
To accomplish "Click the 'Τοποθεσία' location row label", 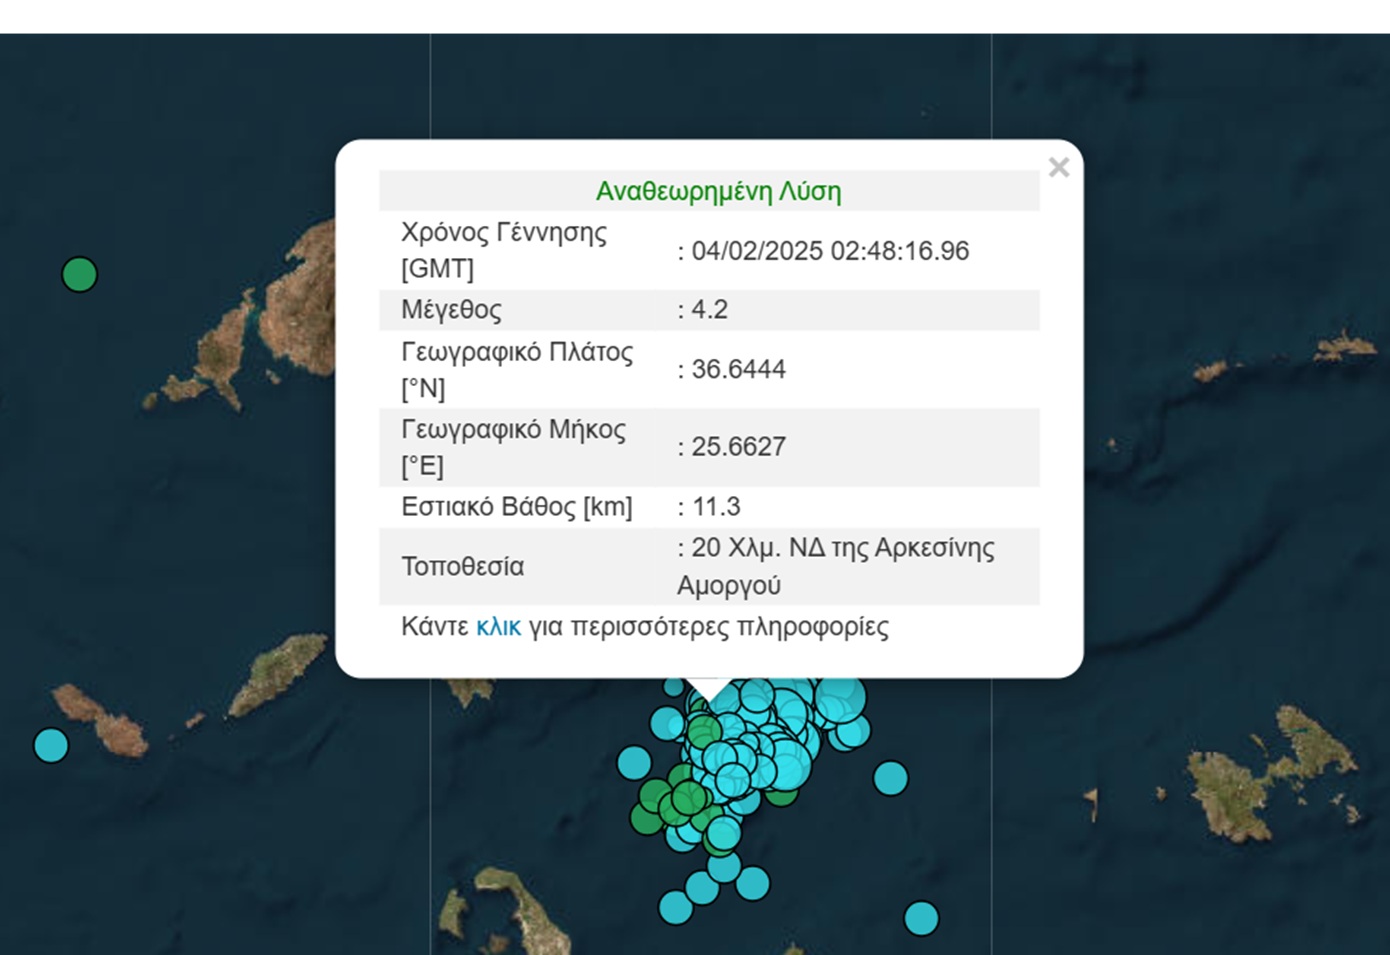I will [x=462, y=567].
